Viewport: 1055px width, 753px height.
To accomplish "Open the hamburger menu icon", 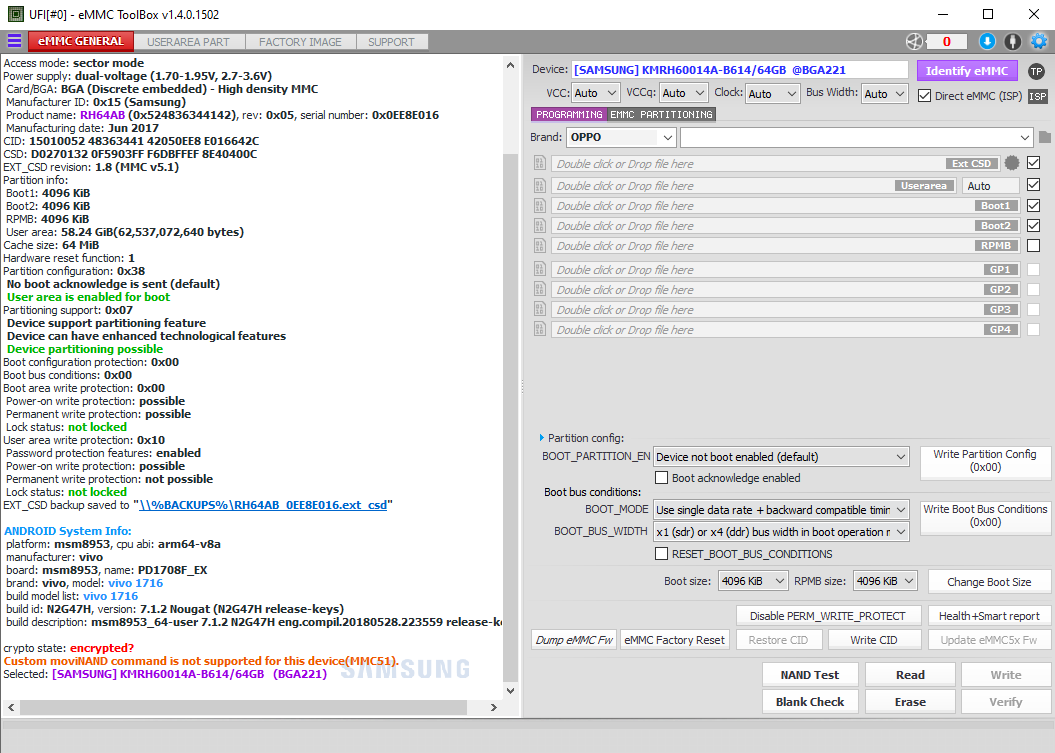I will pos(14,41).
